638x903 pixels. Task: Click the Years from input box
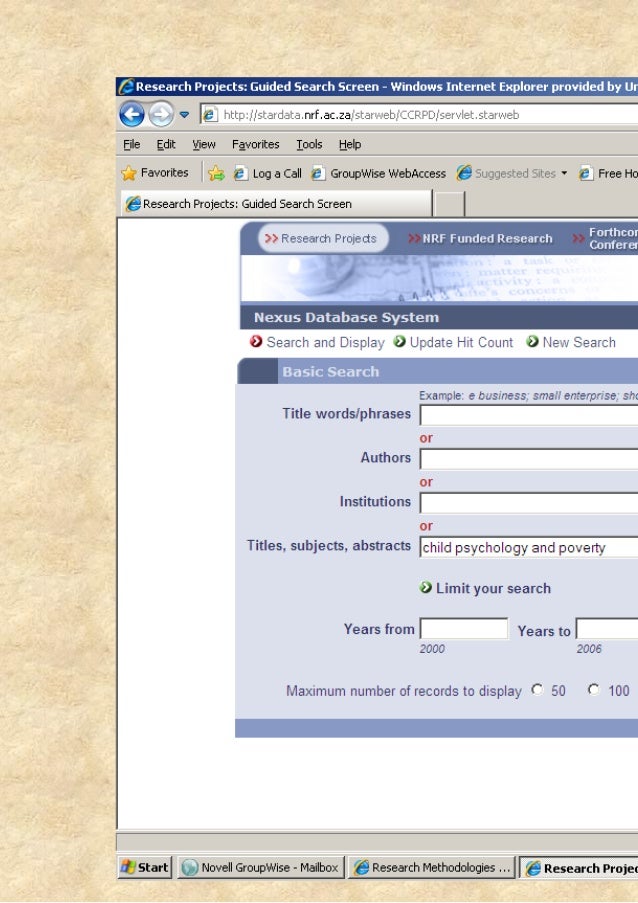464,629
